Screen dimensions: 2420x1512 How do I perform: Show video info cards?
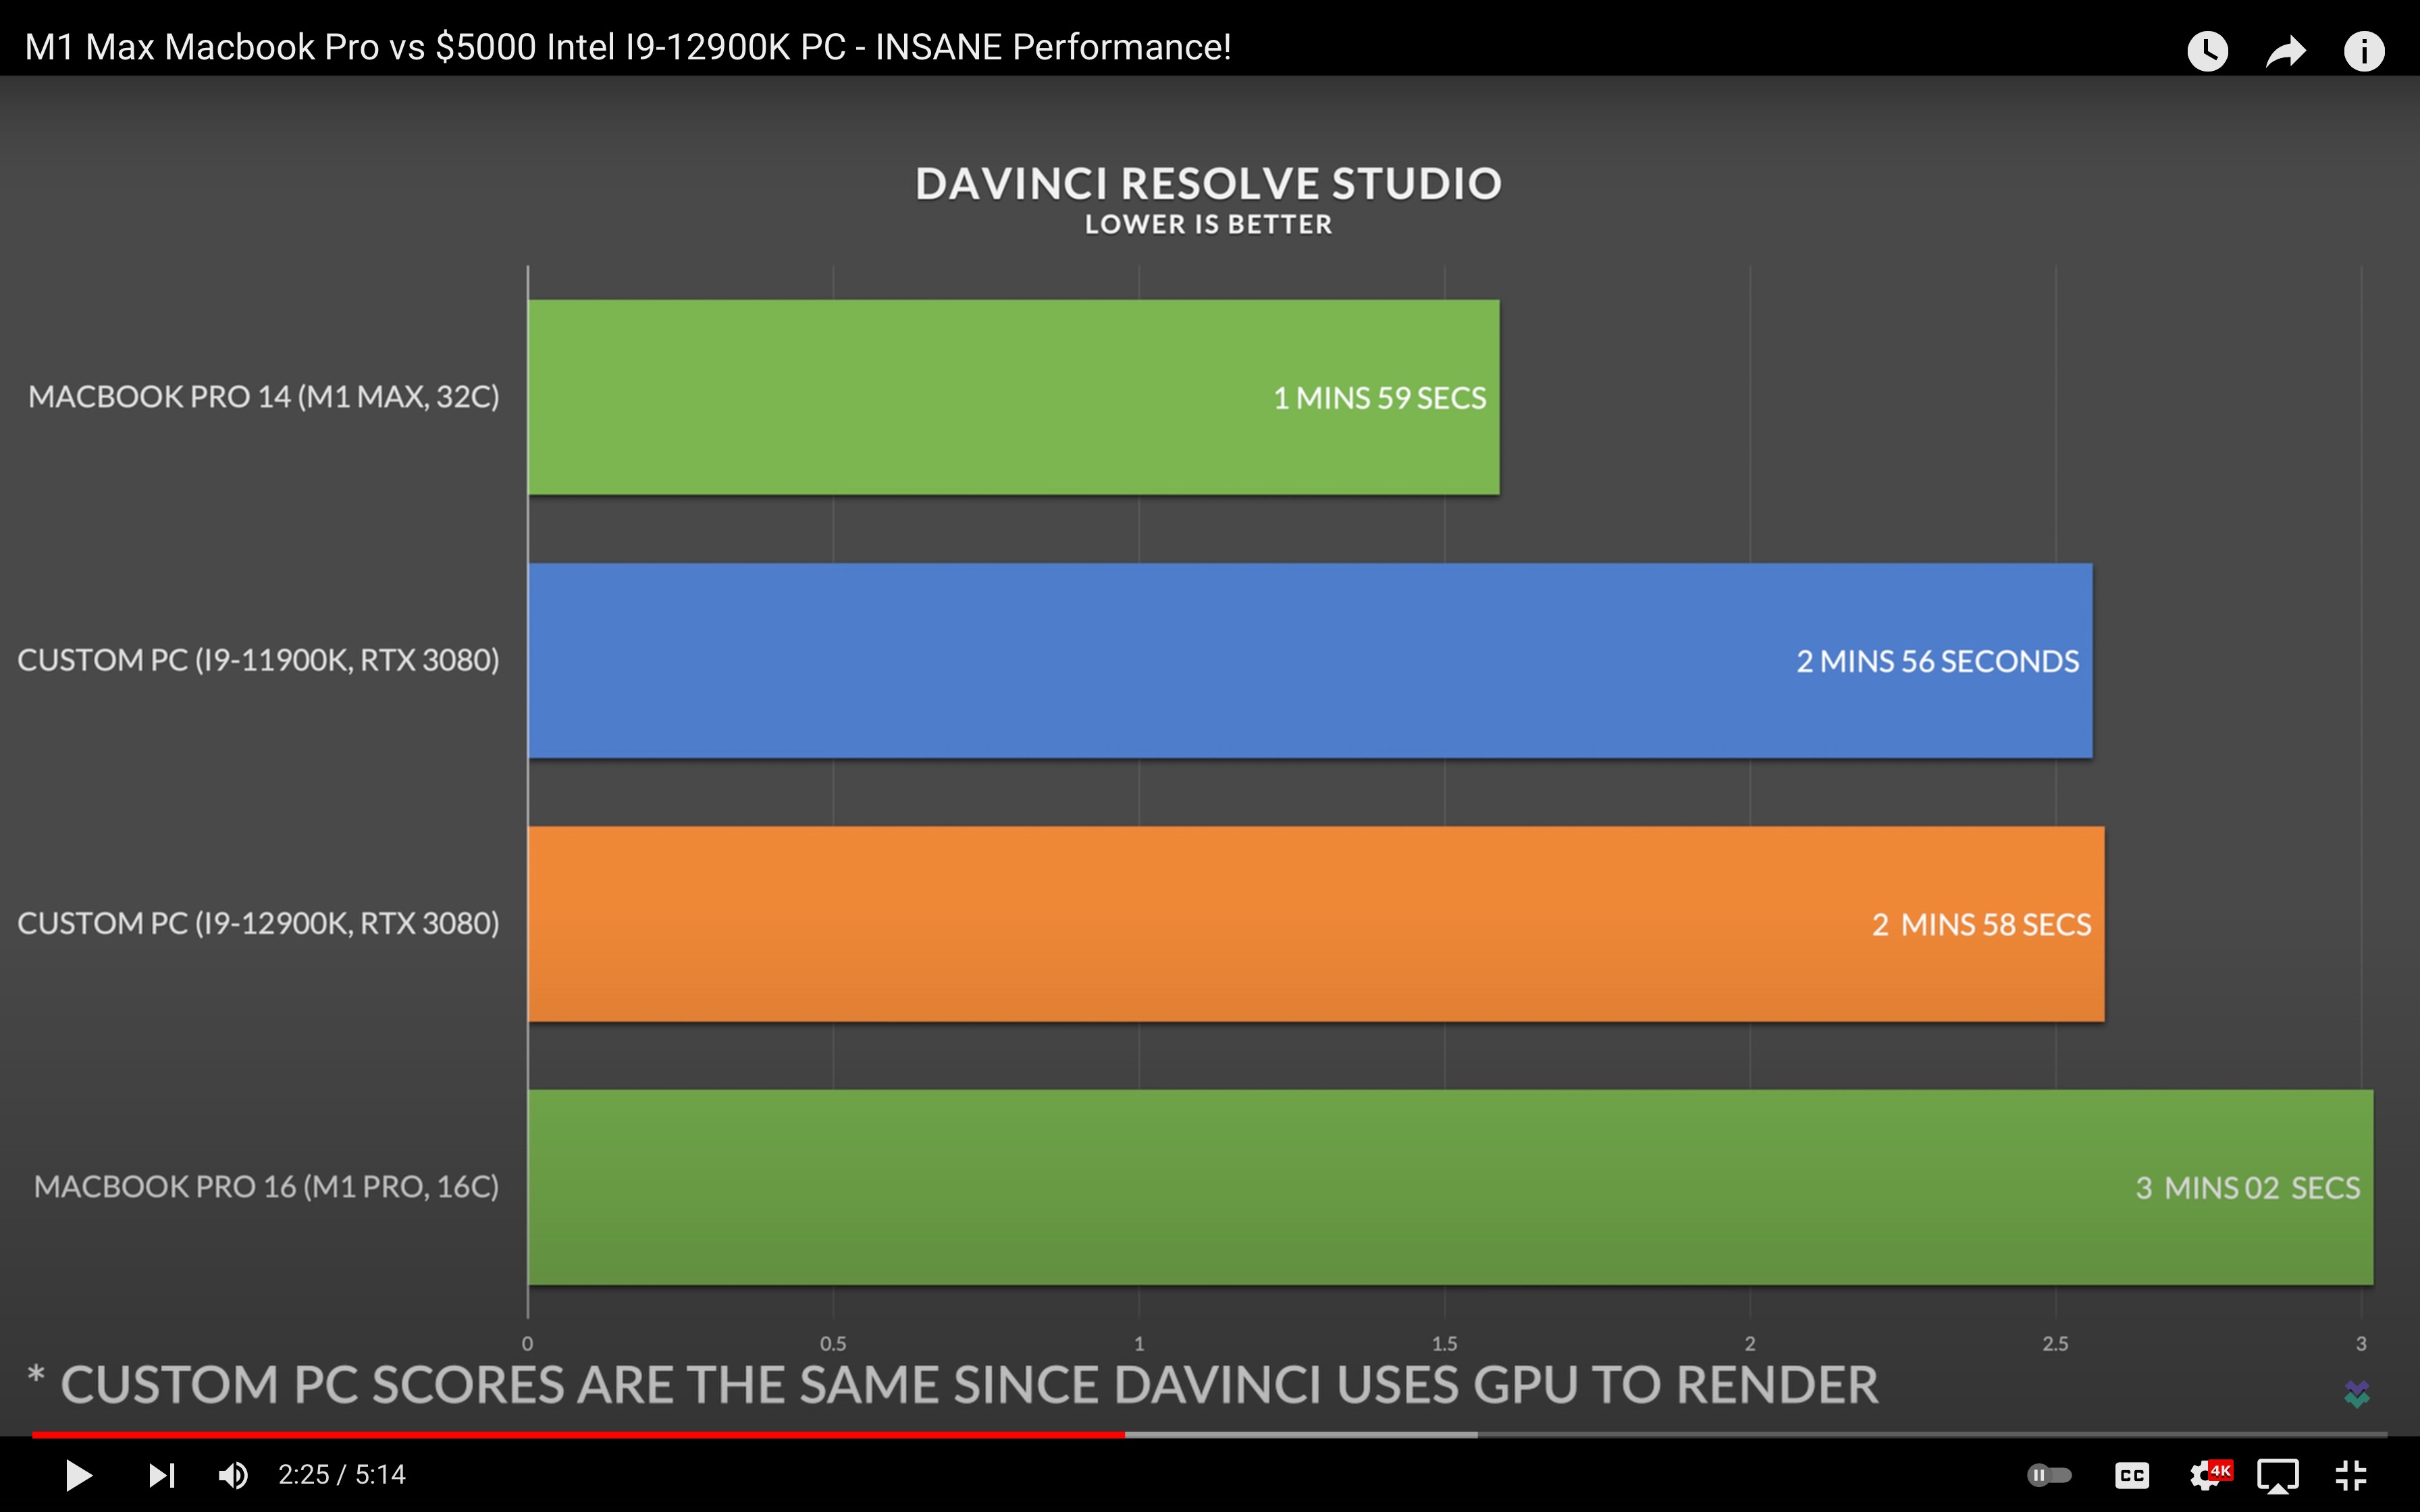[x=2364, y=50]
